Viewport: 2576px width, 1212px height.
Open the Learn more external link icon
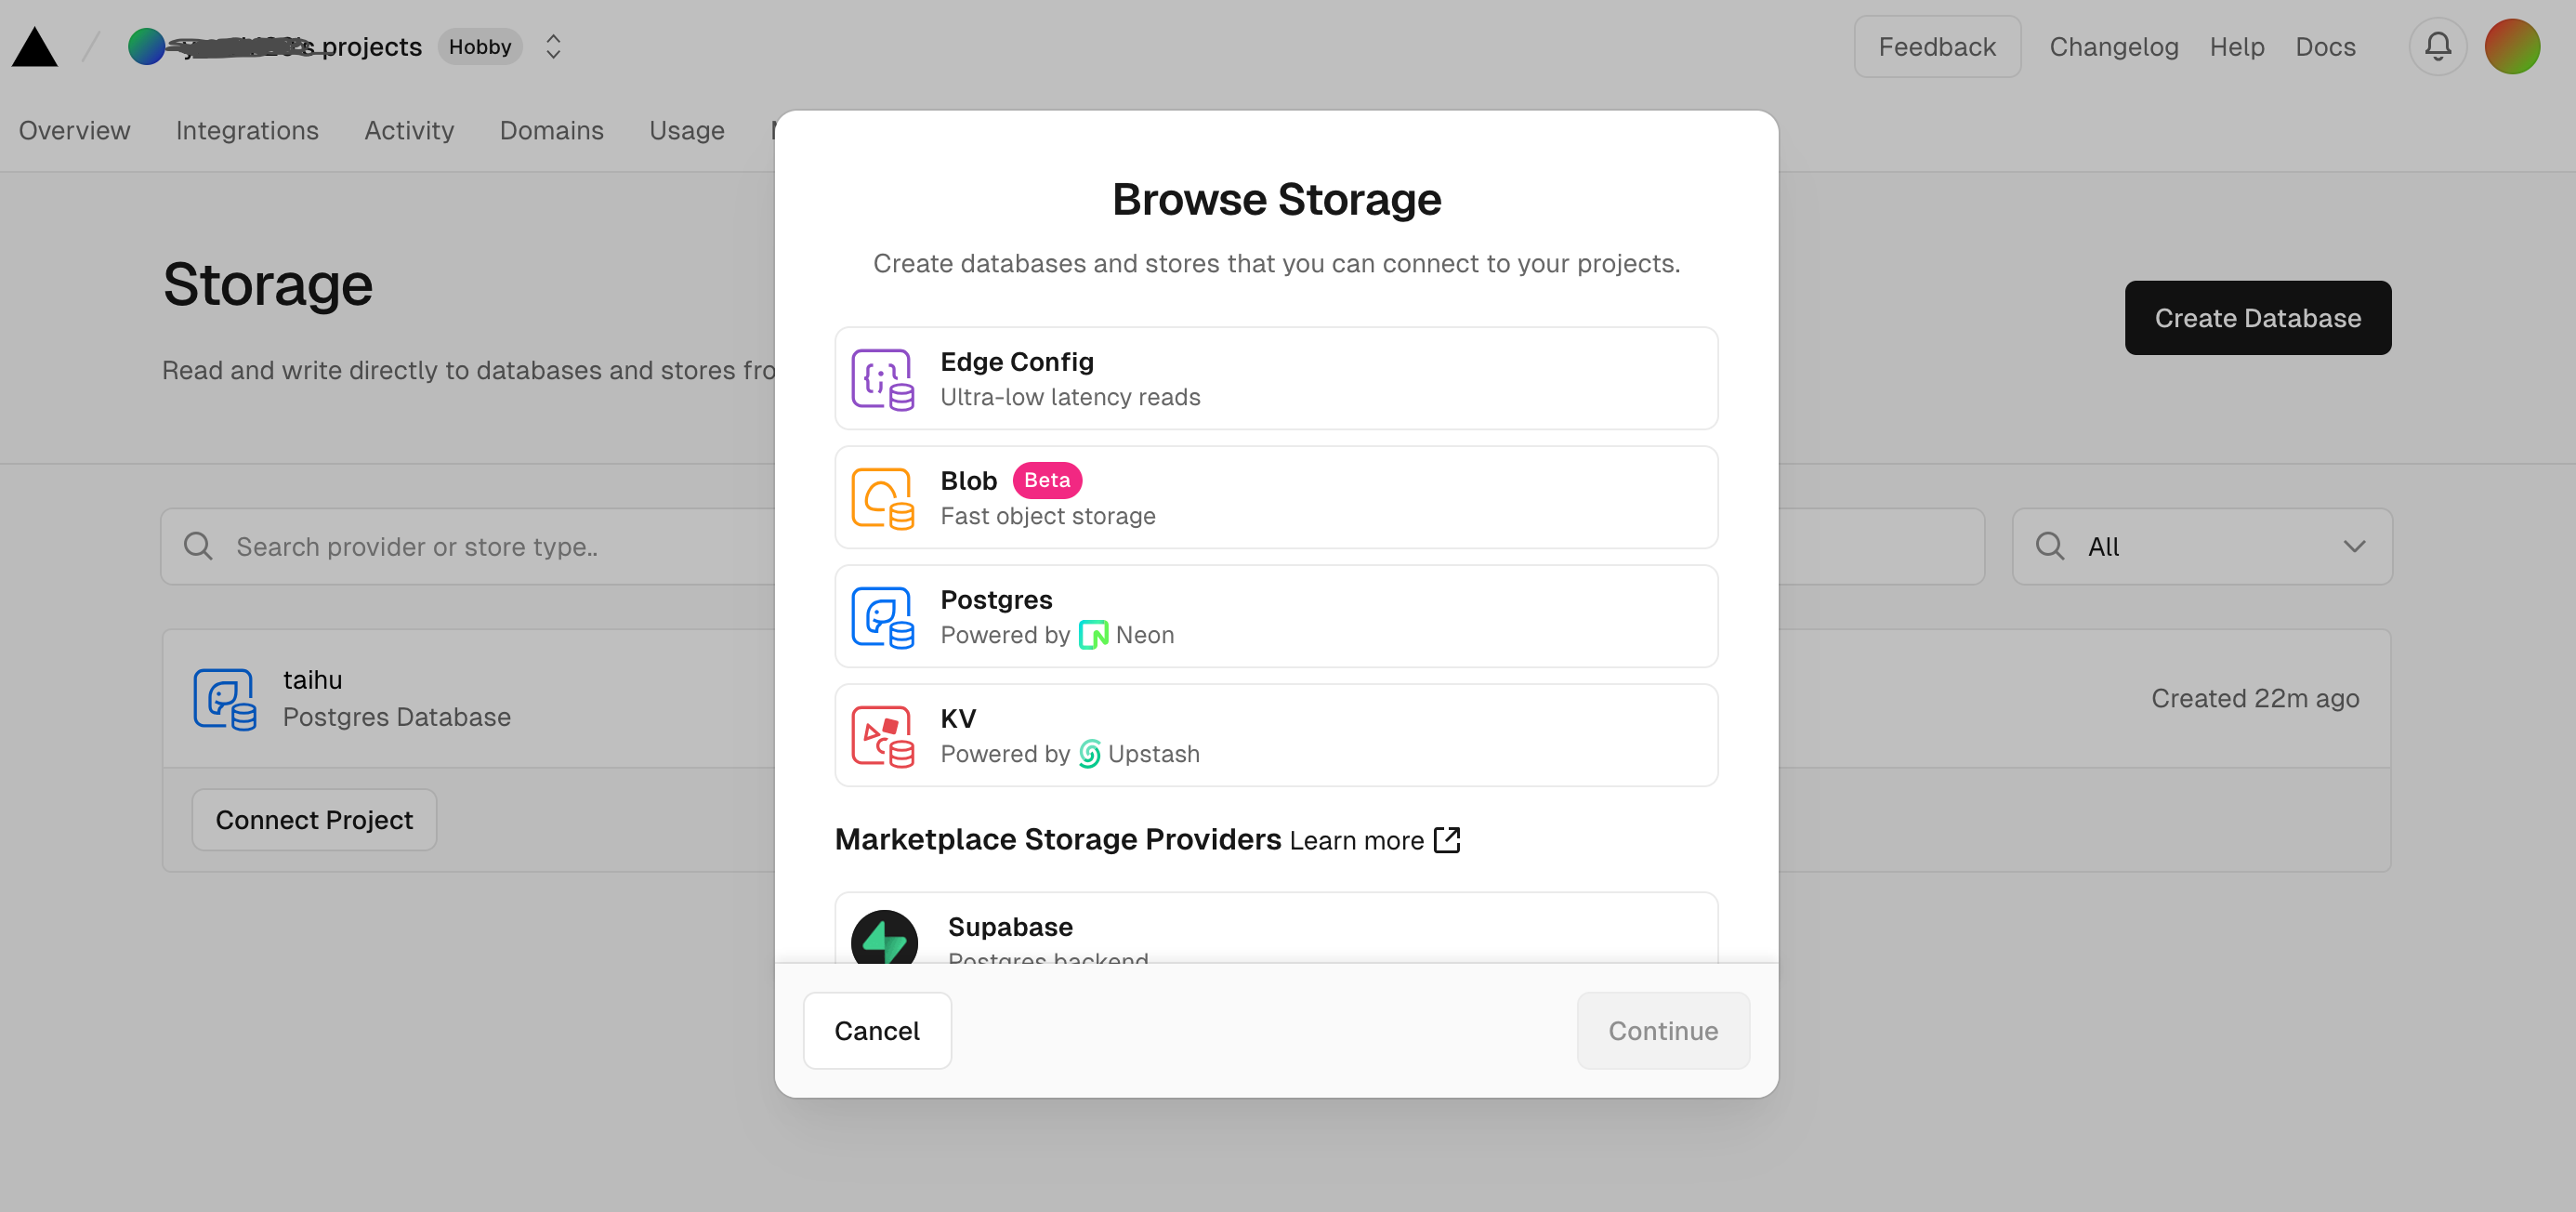[1446, 840]
